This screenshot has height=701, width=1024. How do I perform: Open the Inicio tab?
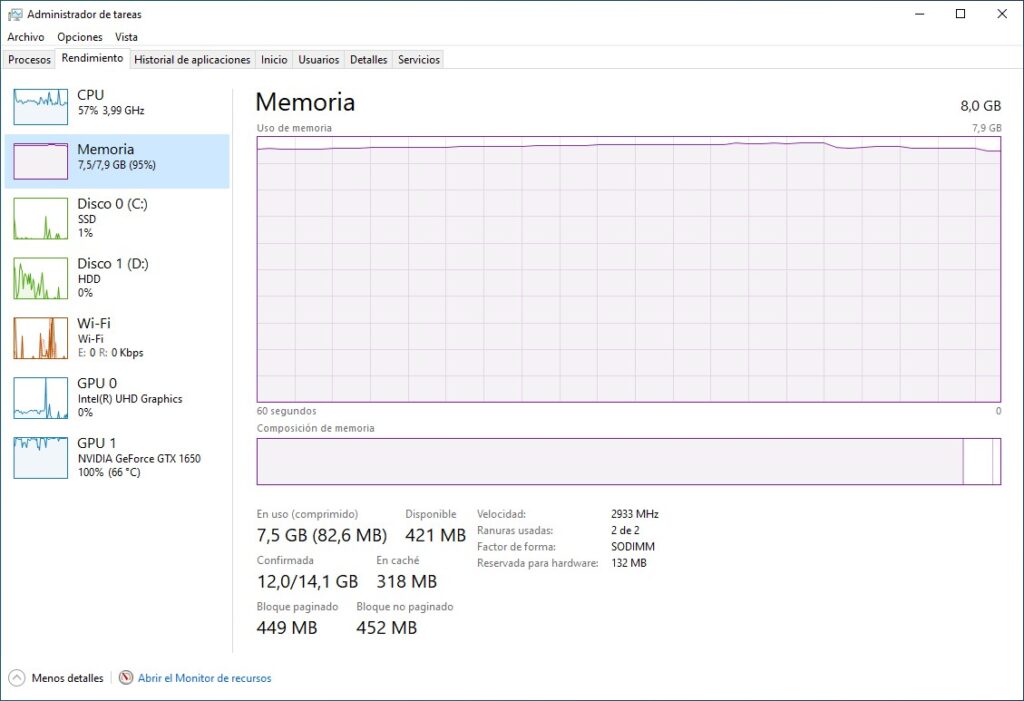pos(273,59)
